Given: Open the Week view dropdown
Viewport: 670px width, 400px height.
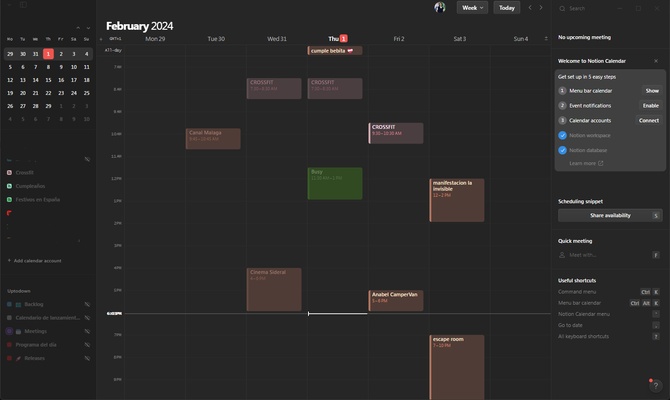Looking at the screenshot, I should coord(472,8).
